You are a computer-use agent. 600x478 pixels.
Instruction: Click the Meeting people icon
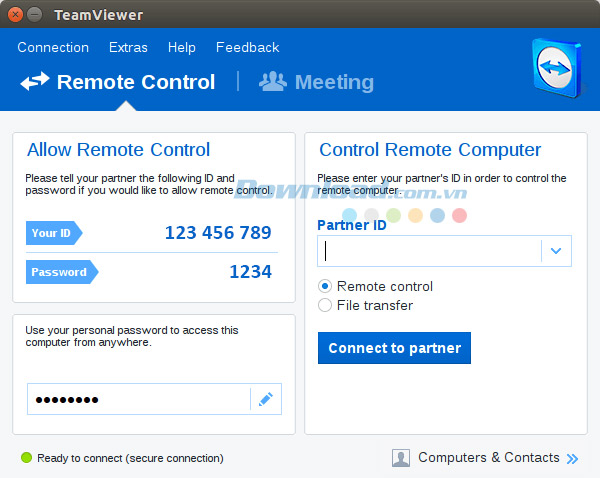pos(272,82)
